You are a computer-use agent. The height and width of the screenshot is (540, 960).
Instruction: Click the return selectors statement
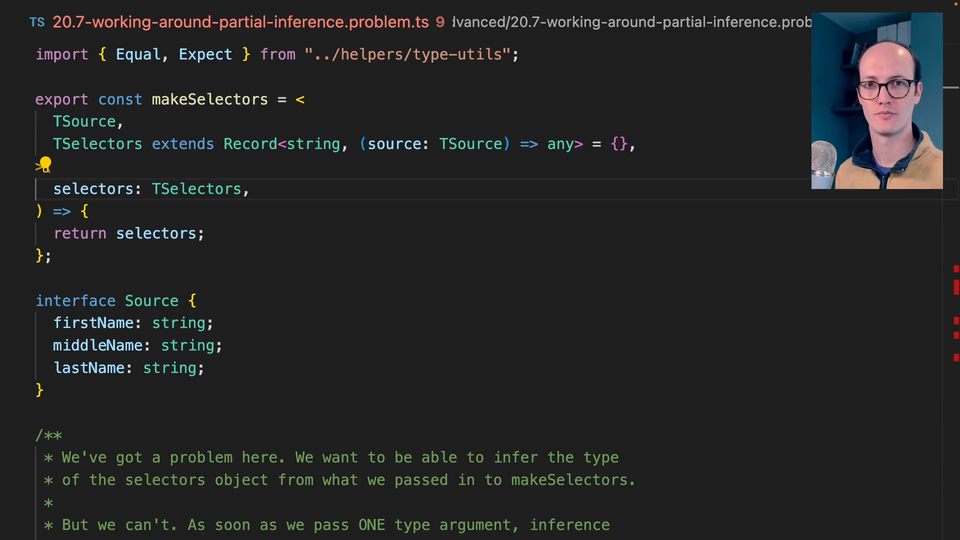coord(128,233)
